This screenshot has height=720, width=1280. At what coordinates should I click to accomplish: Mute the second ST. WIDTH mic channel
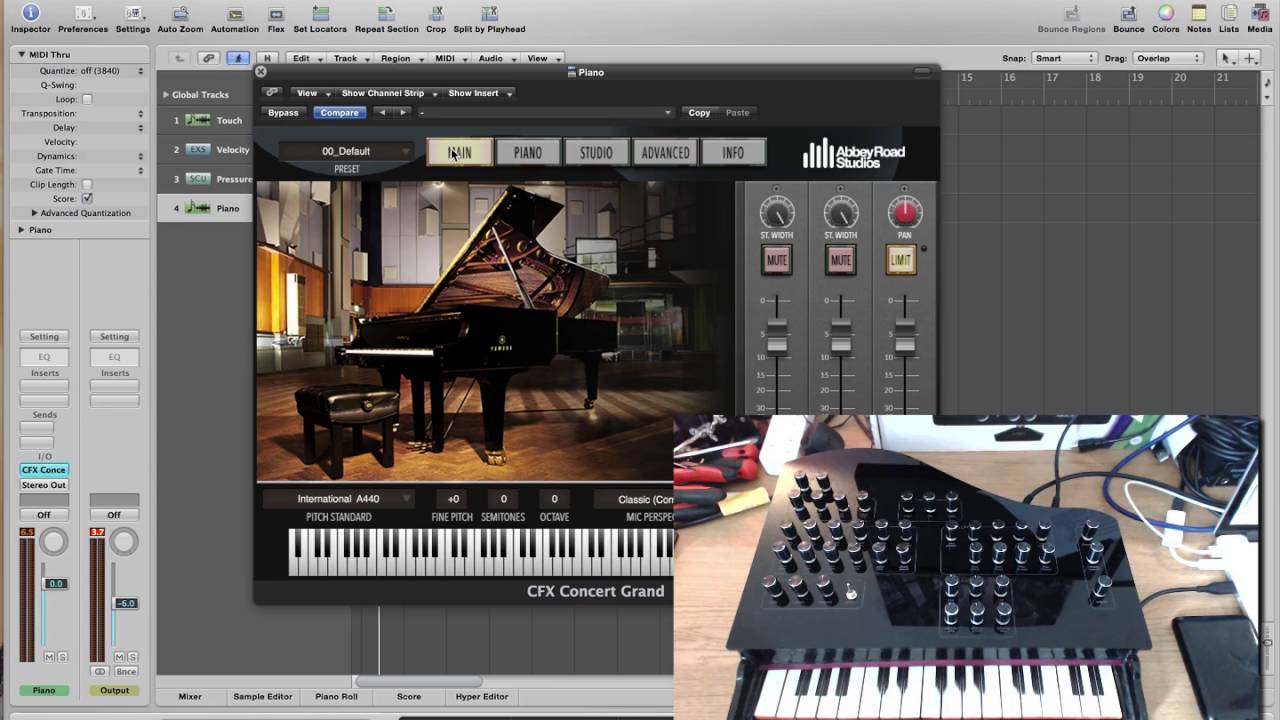click(x=841, y=260)
